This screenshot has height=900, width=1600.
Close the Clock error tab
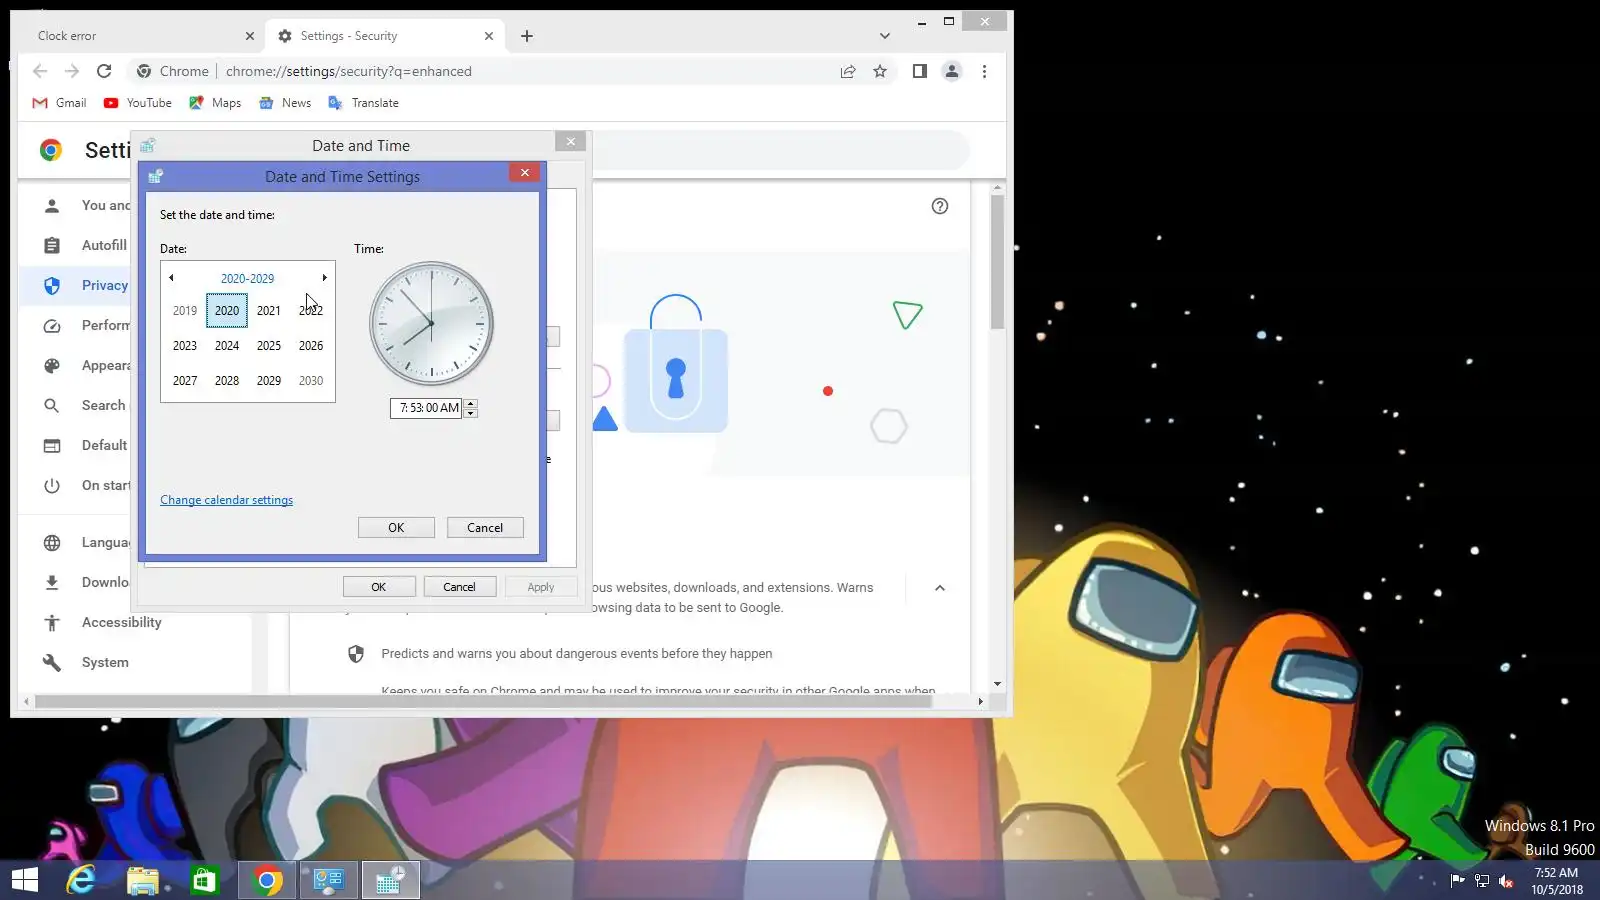pos(250,36)
